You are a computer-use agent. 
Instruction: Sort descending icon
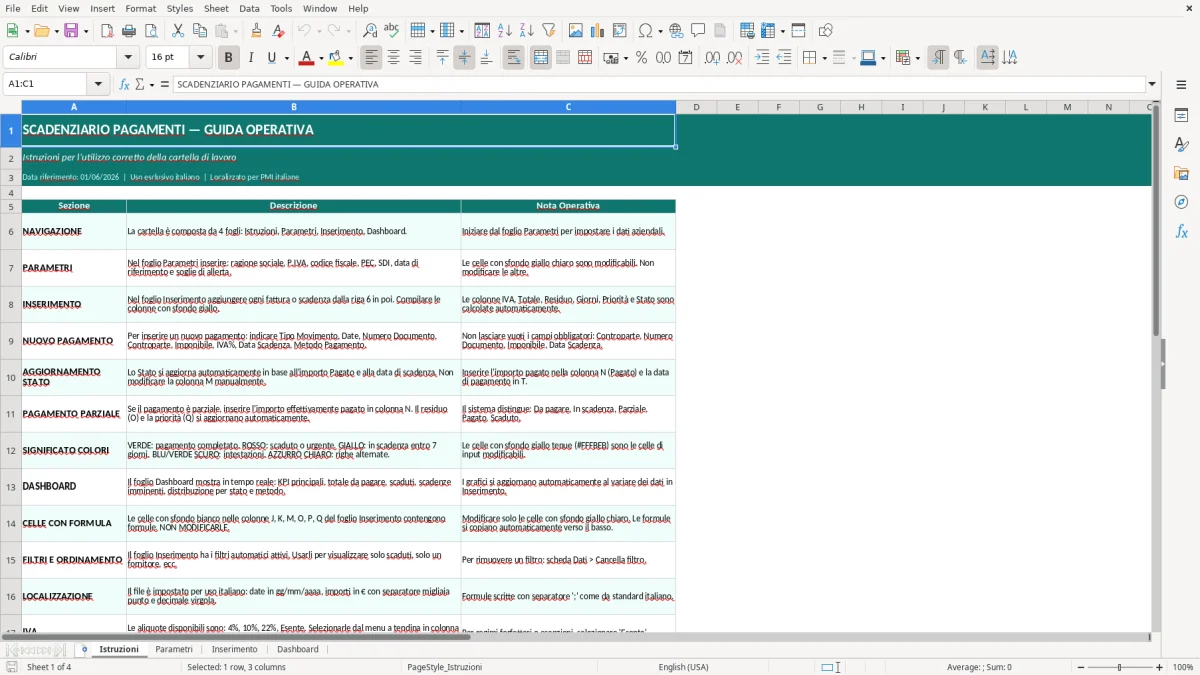(527, 31)
